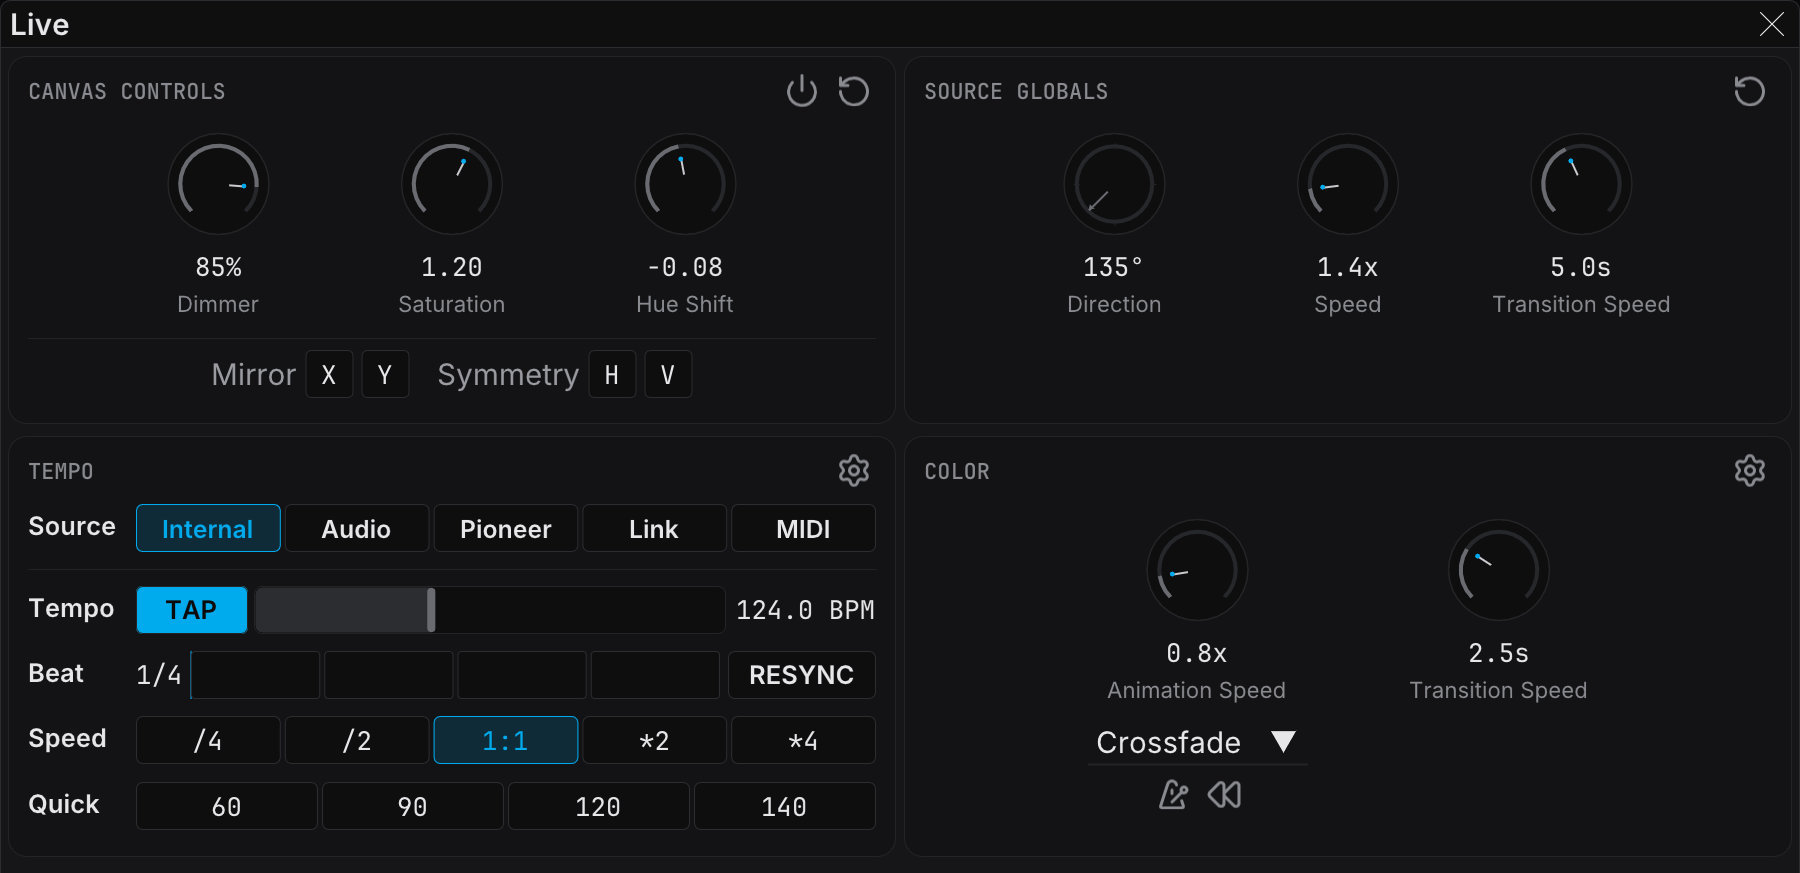Click the RESYNC button
Image resolution: width=1800 pixels, height=873 pixels.
(802, 675)
